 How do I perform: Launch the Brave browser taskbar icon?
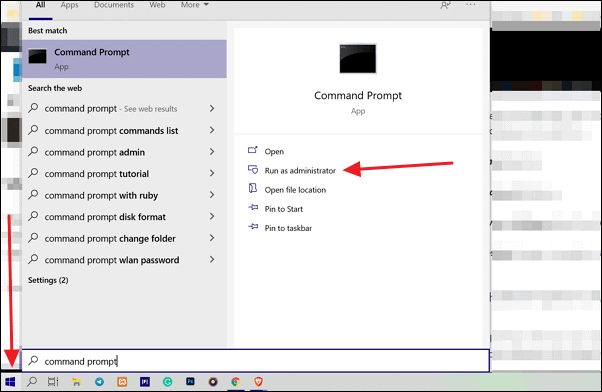click(258, 382)
